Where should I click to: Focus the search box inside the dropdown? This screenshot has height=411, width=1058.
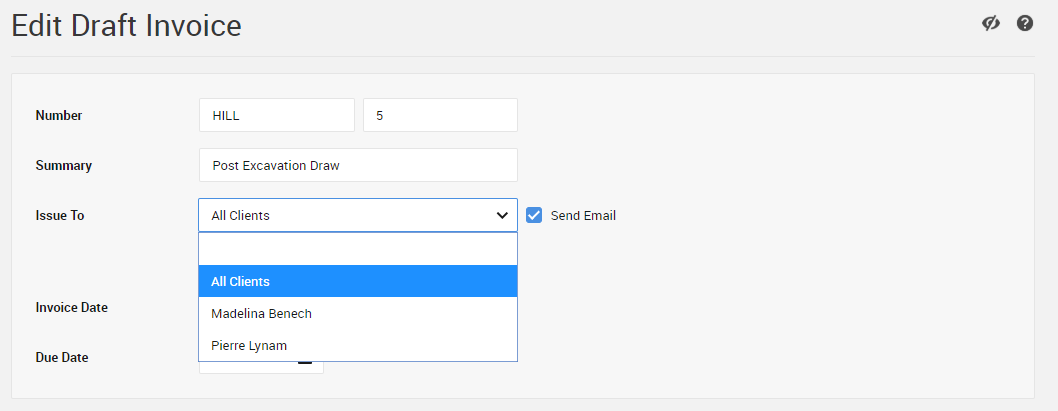(357, 249)
